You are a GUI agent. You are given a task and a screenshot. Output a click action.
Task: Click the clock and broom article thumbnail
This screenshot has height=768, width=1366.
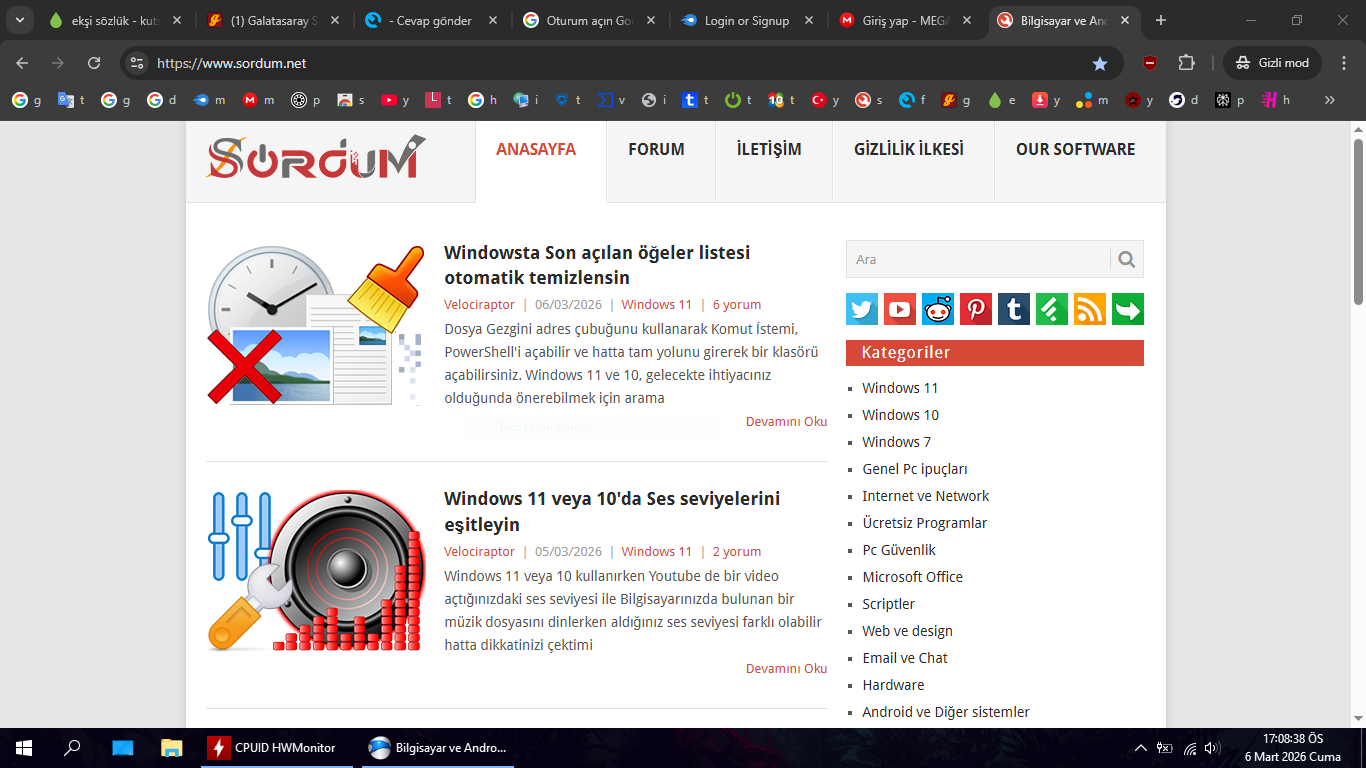click(316, 325)
